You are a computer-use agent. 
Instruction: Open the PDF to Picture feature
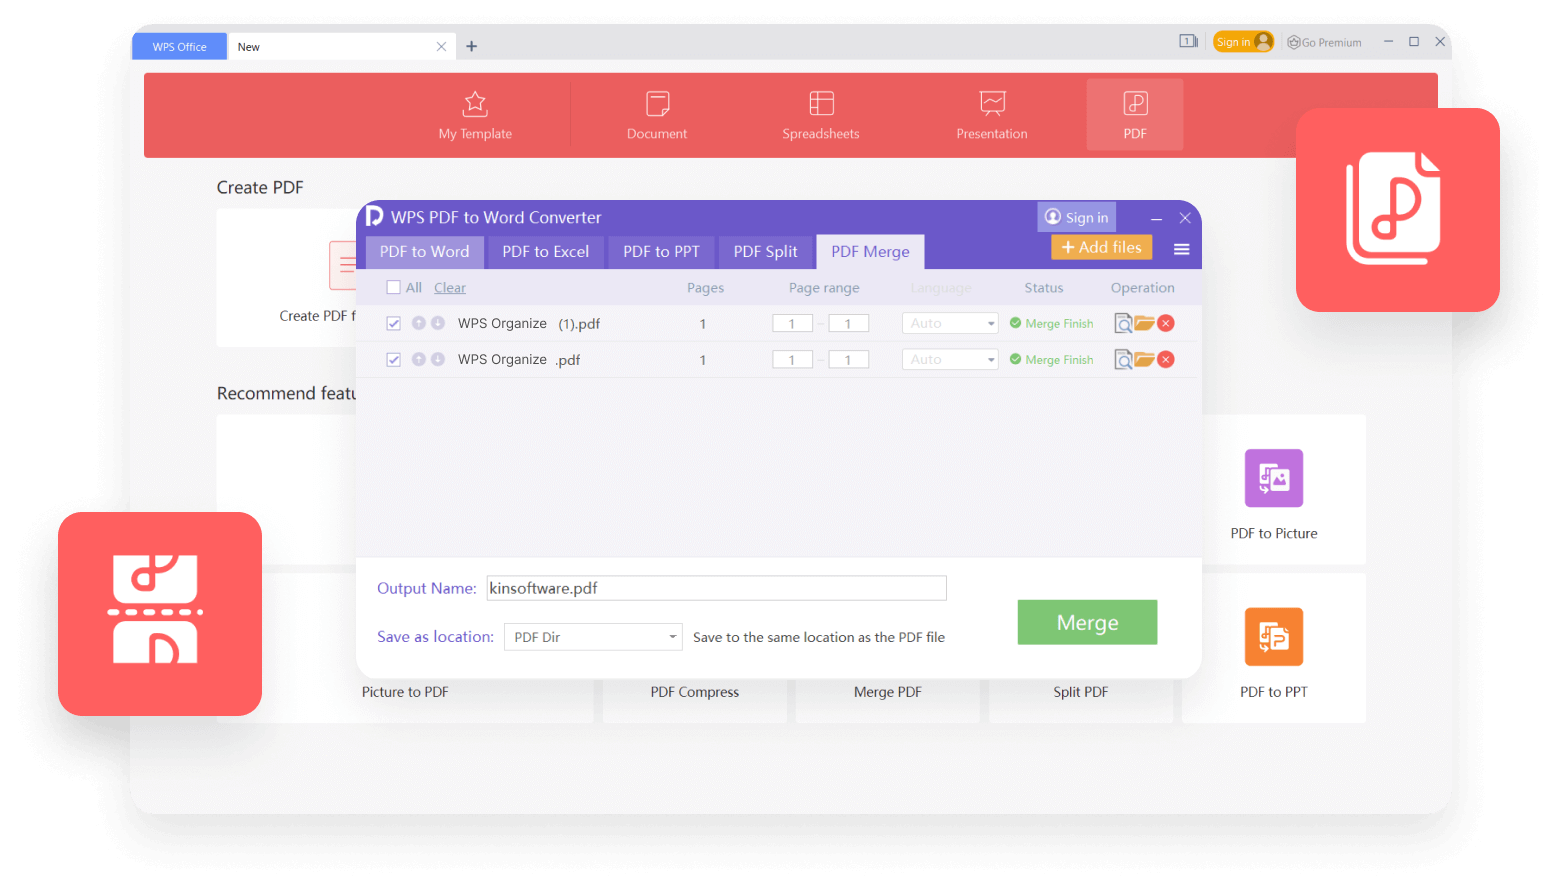pos(1273,491)
